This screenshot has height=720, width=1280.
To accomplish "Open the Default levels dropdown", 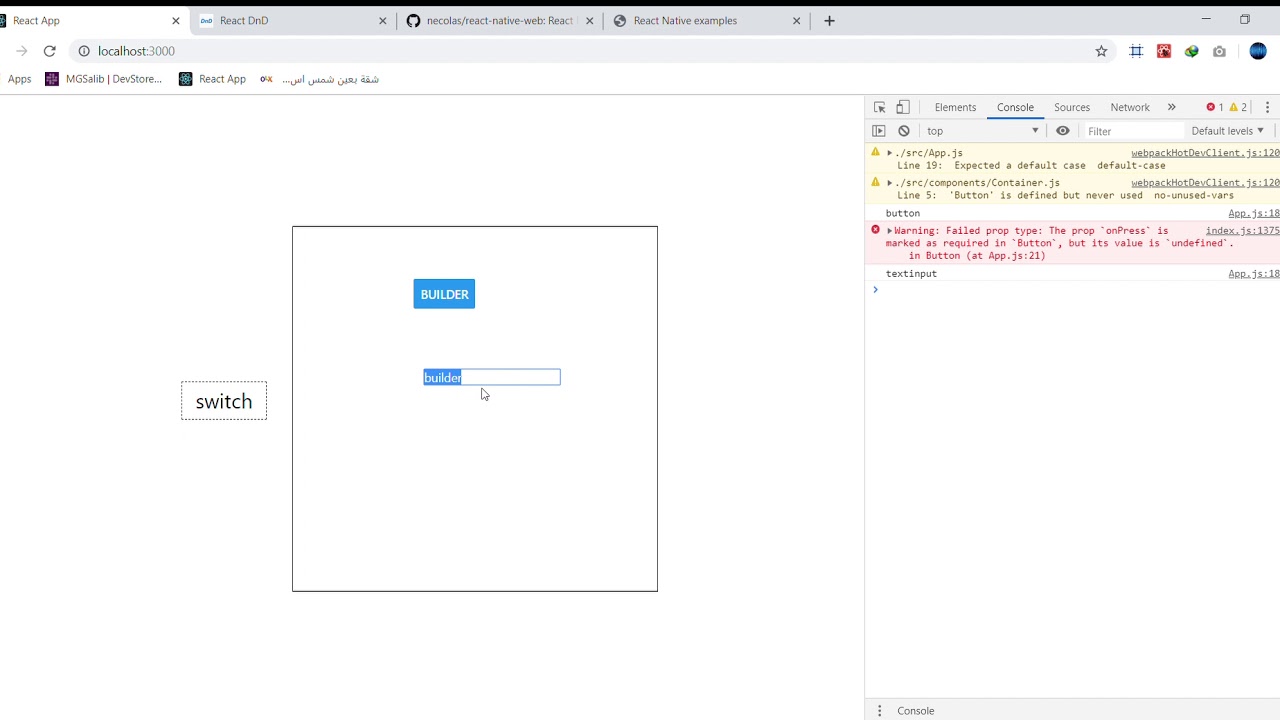I will [x=1227, y=131].
